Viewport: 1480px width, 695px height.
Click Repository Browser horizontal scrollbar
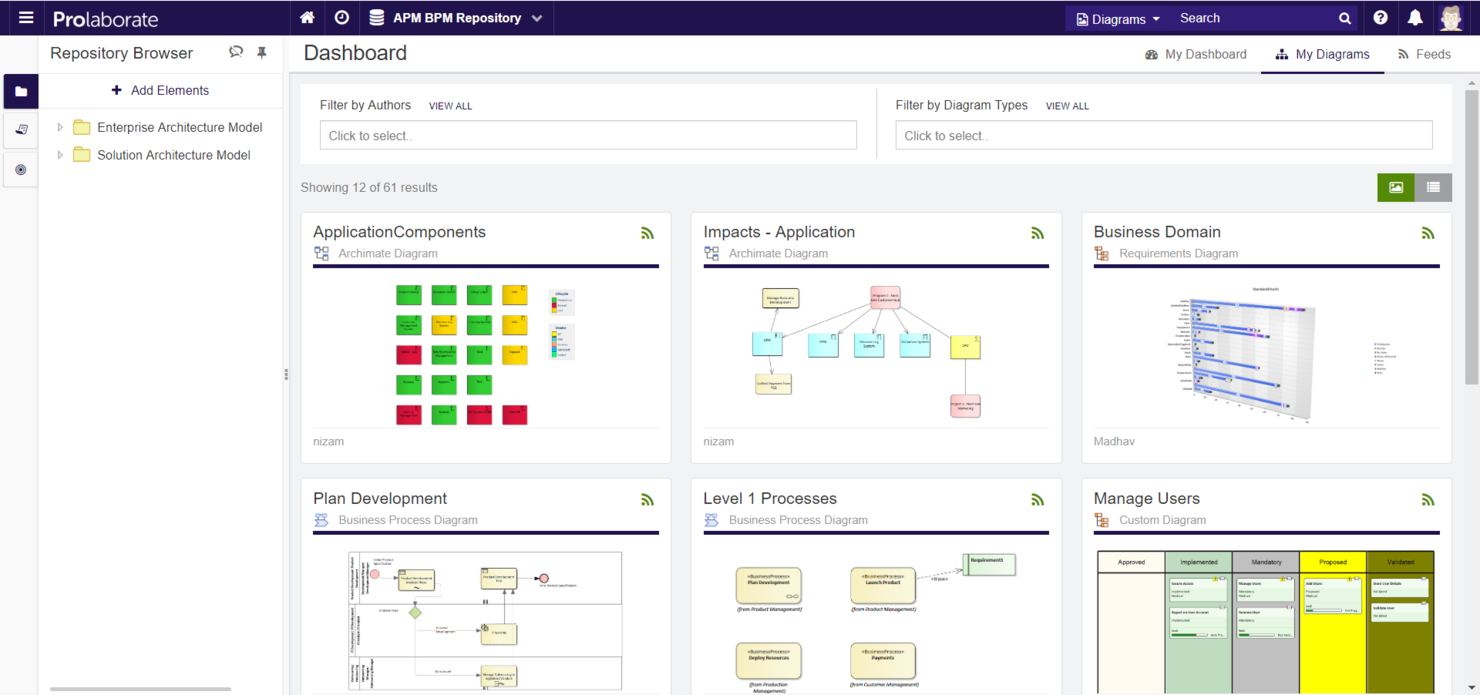pos(140,689)
